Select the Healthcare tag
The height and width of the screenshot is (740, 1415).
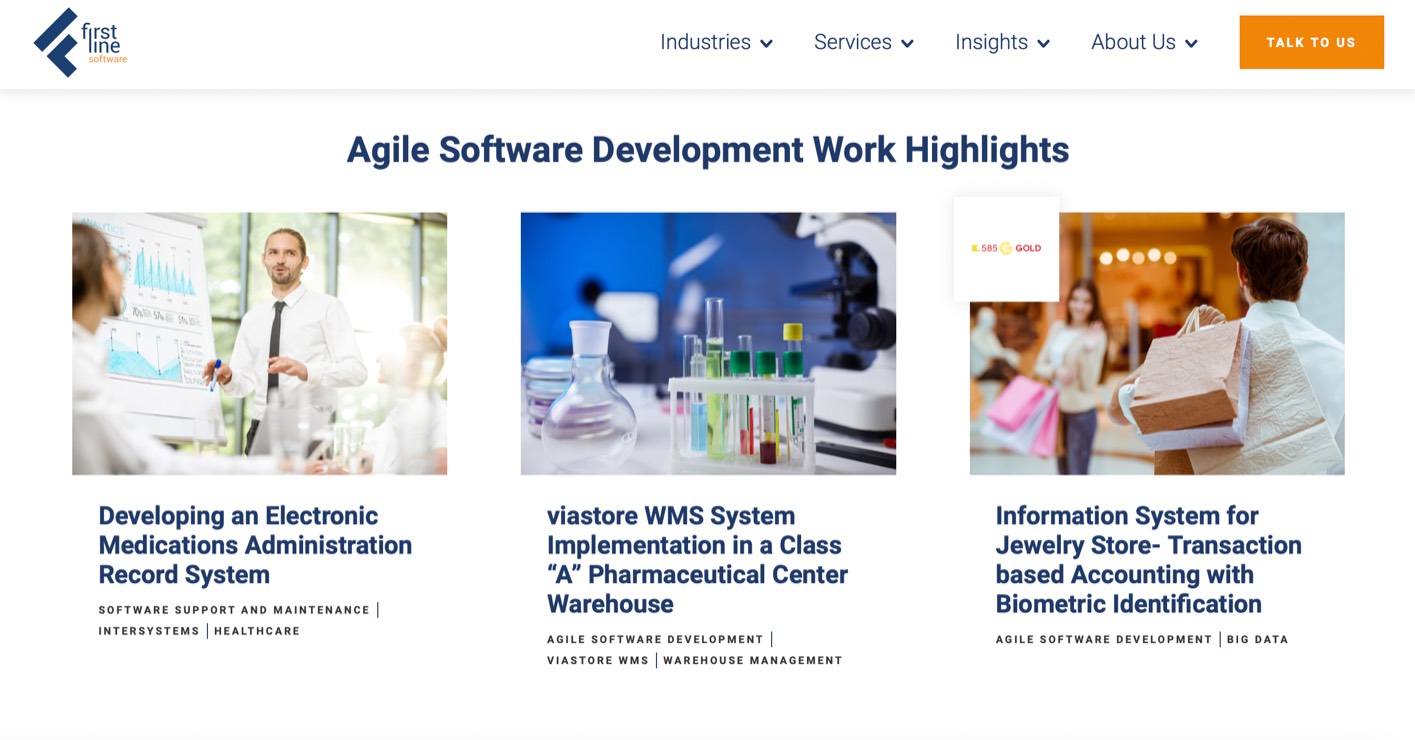[x=257, y=631]
